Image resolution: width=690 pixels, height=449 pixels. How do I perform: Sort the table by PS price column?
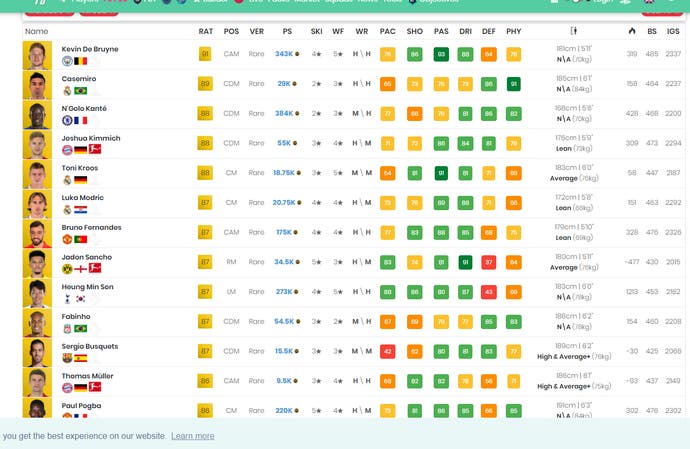tap(287, 31)
